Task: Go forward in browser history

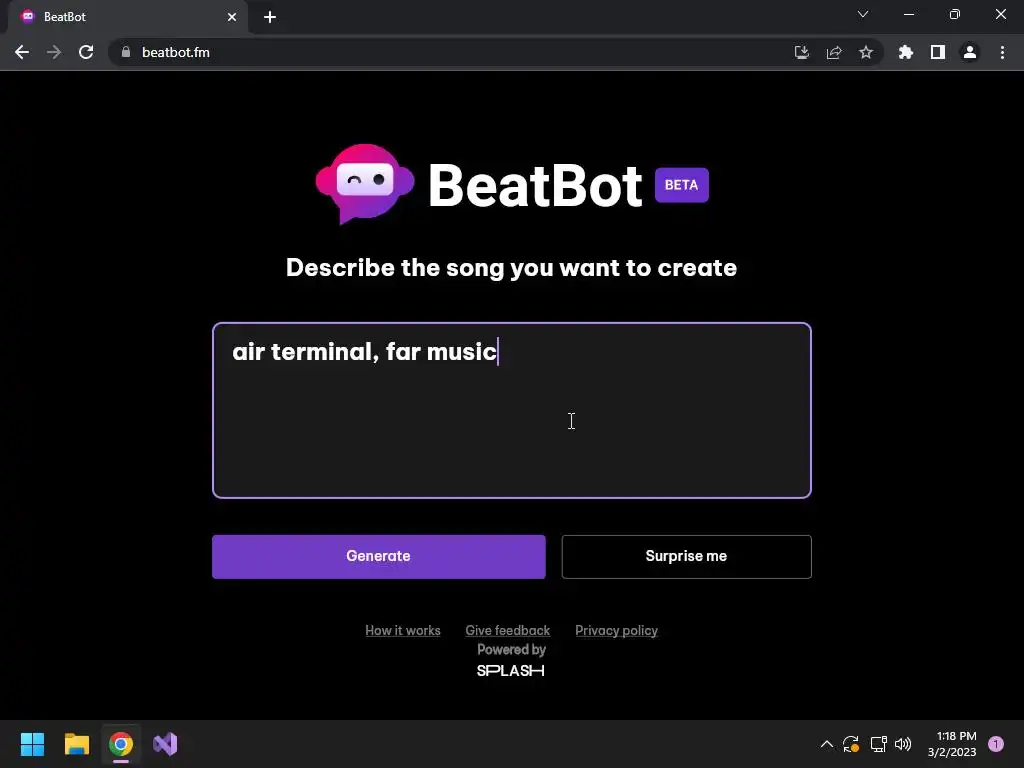Action: [54, 52]
